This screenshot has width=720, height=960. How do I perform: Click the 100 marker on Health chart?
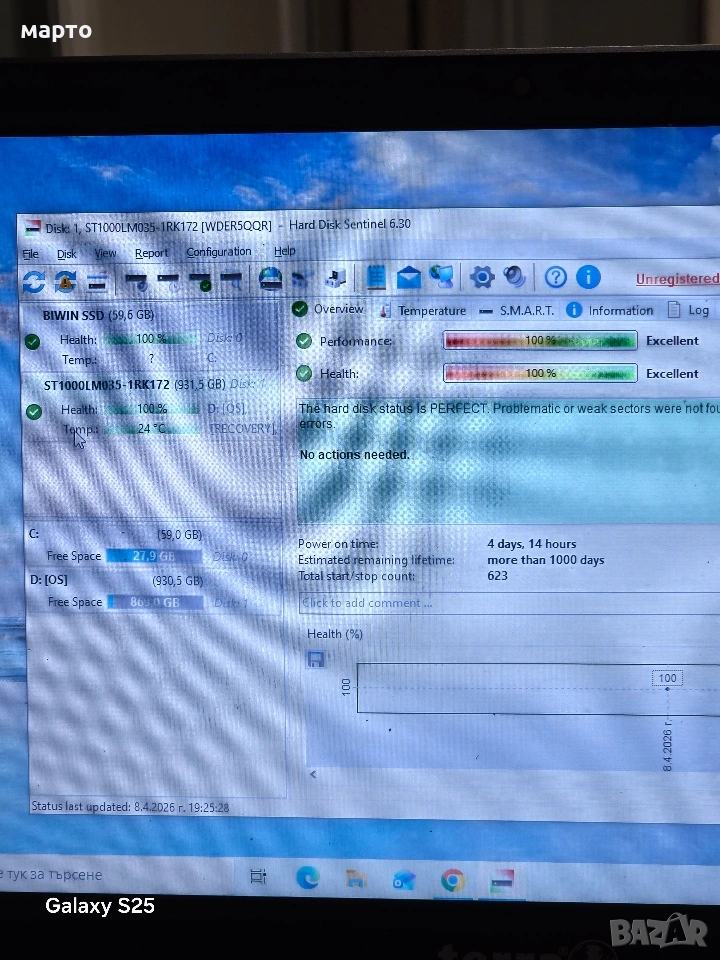click(x=667, y=678)
